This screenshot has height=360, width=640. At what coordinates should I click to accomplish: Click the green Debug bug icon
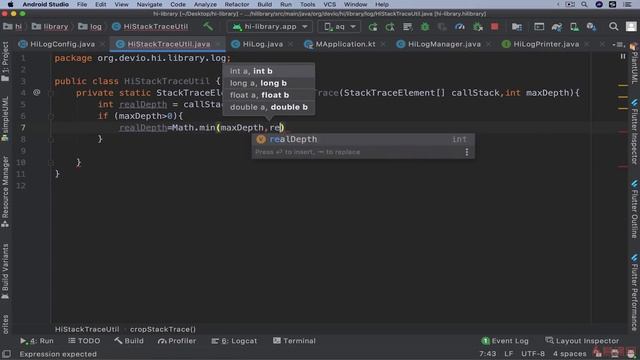point(425,27)
